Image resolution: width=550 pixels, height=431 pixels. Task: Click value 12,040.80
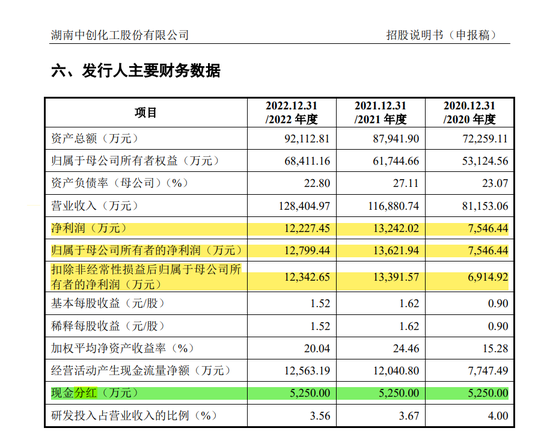[396, 371]
